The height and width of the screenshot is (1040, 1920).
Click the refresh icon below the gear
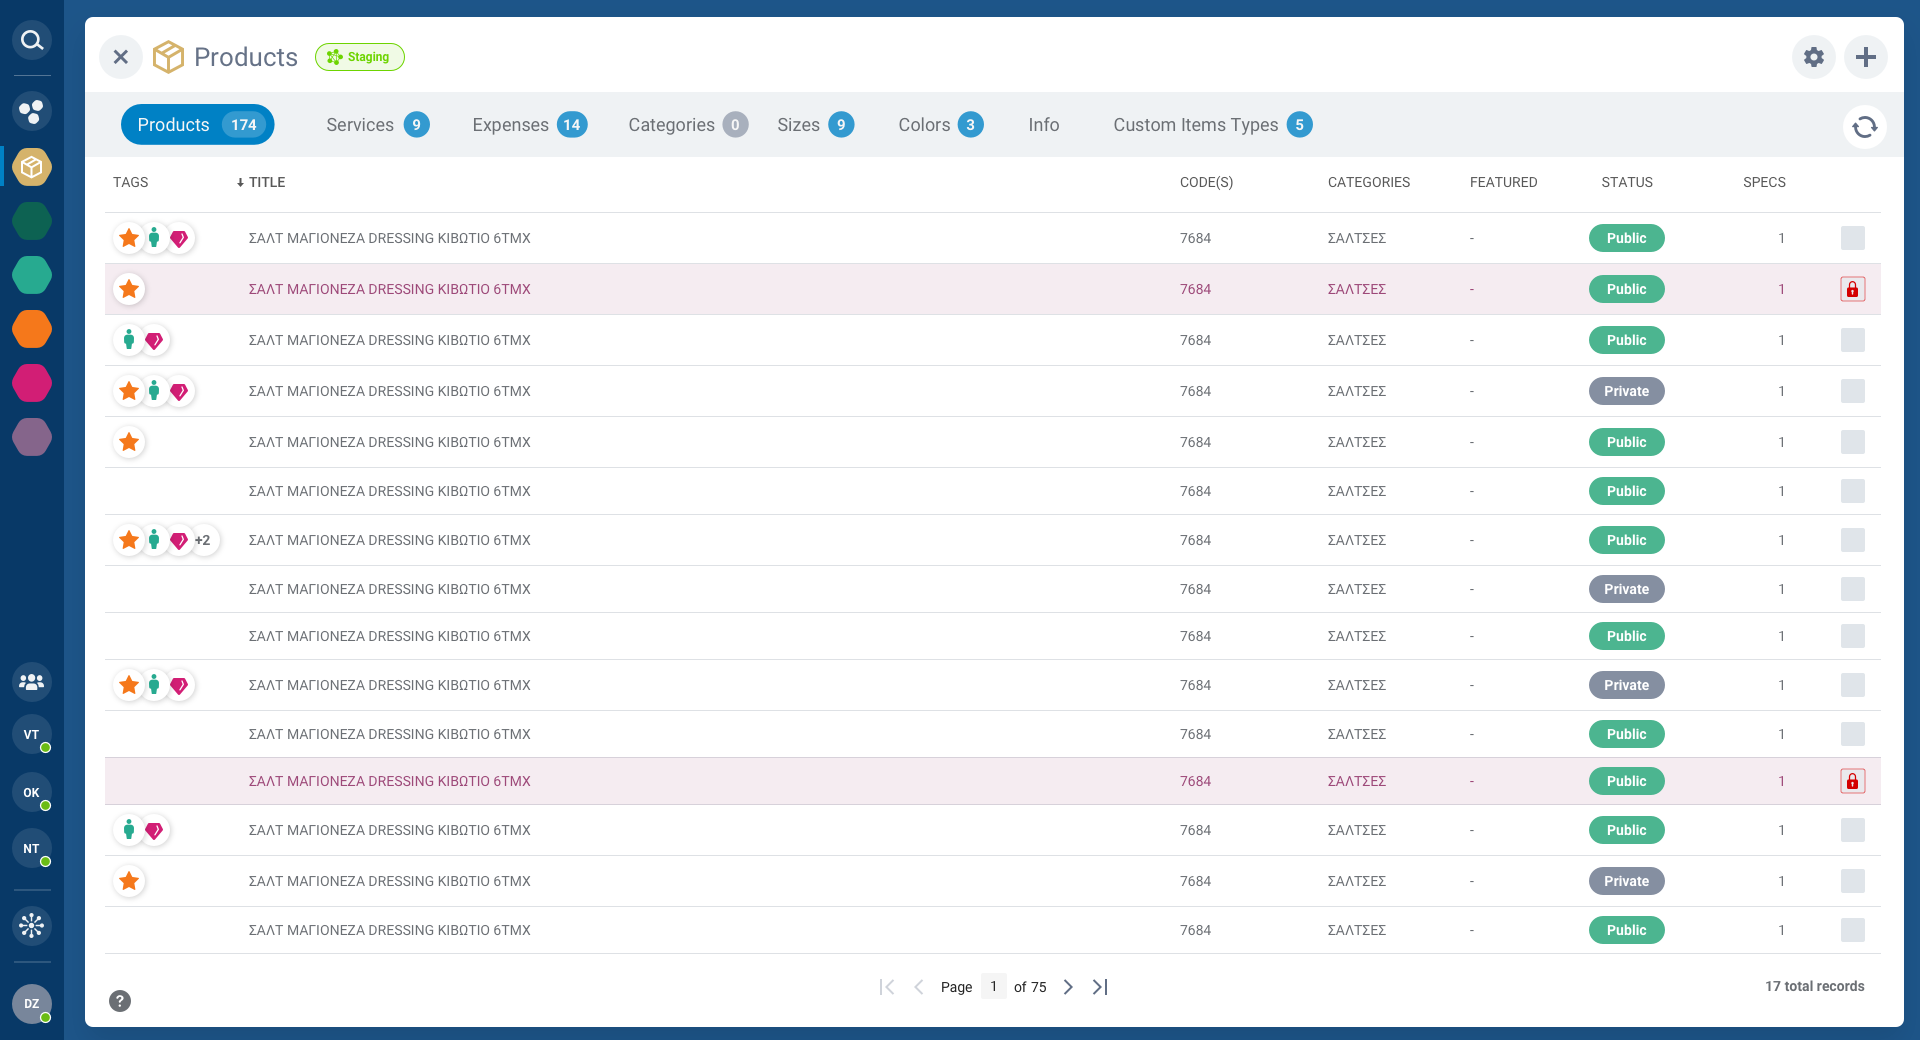coord(1865,127)
